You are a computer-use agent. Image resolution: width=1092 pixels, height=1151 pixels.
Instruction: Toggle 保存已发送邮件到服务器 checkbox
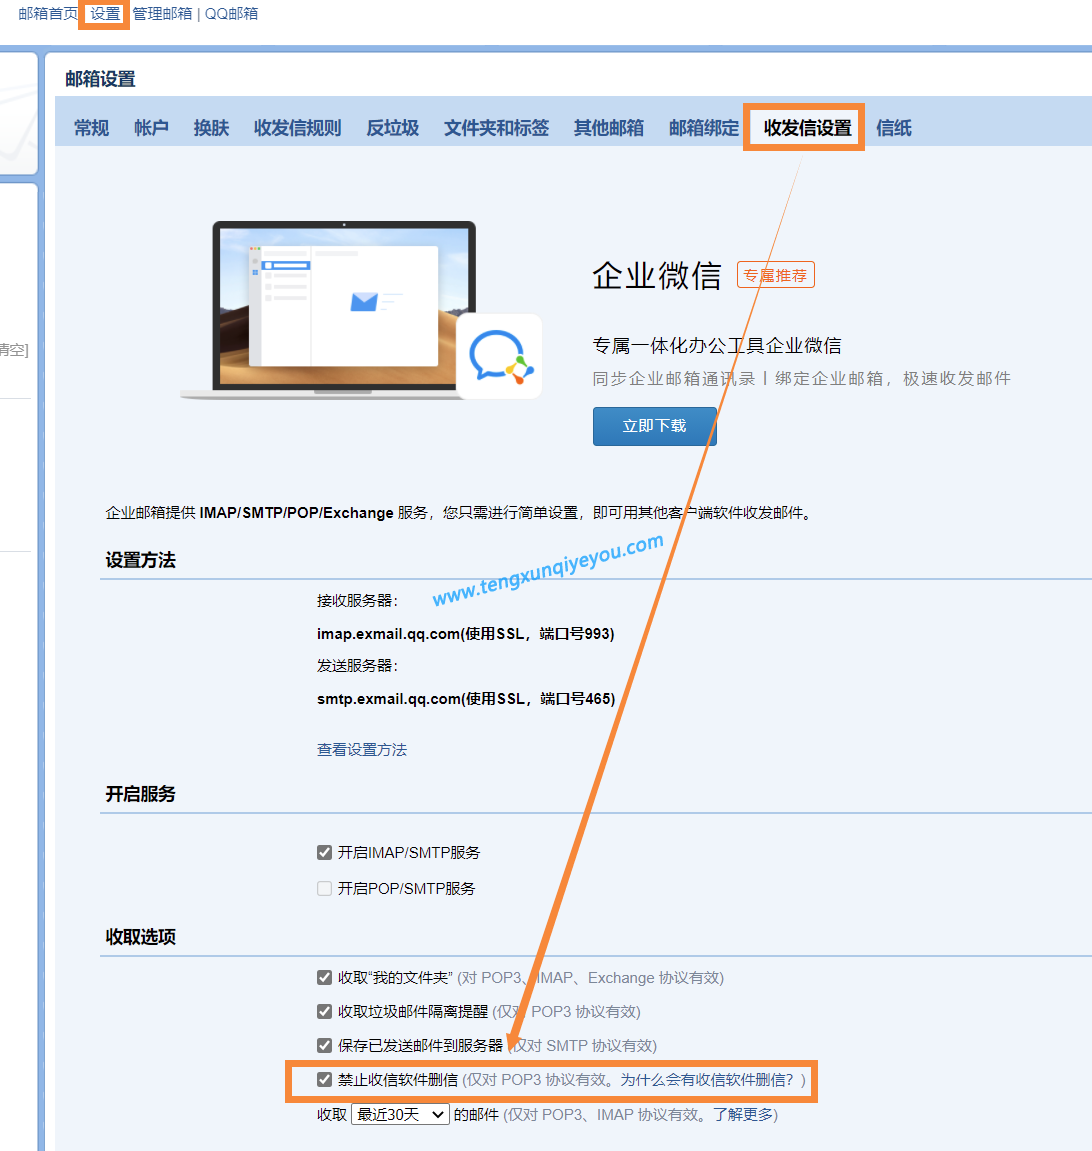tap(324, 1045)
